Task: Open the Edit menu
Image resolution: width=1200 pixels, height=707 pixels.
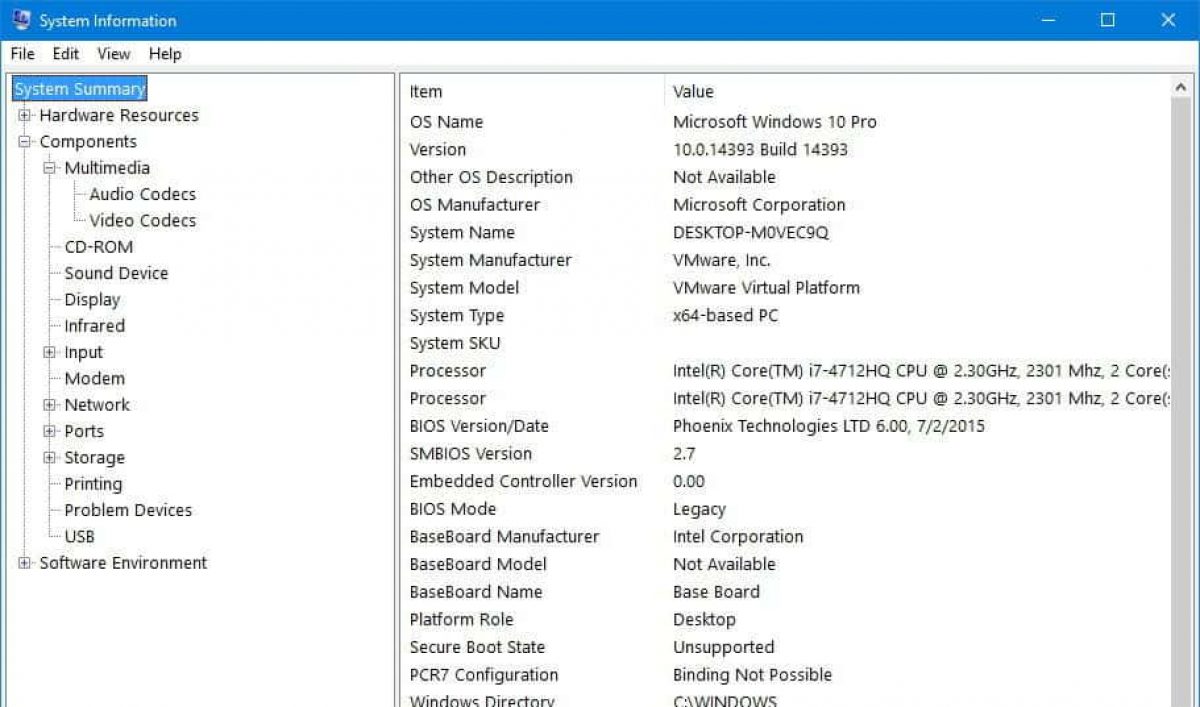Action: pyautogui.click(x=66, y=54)
